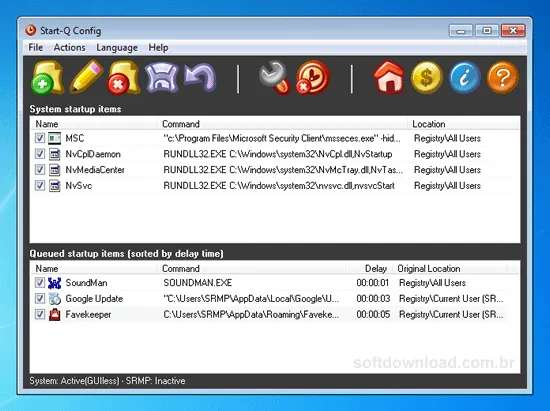The height and width of the screenshot is (411, 550).
Task: Select the Favekeeper name text
Action: pos(88,314)
